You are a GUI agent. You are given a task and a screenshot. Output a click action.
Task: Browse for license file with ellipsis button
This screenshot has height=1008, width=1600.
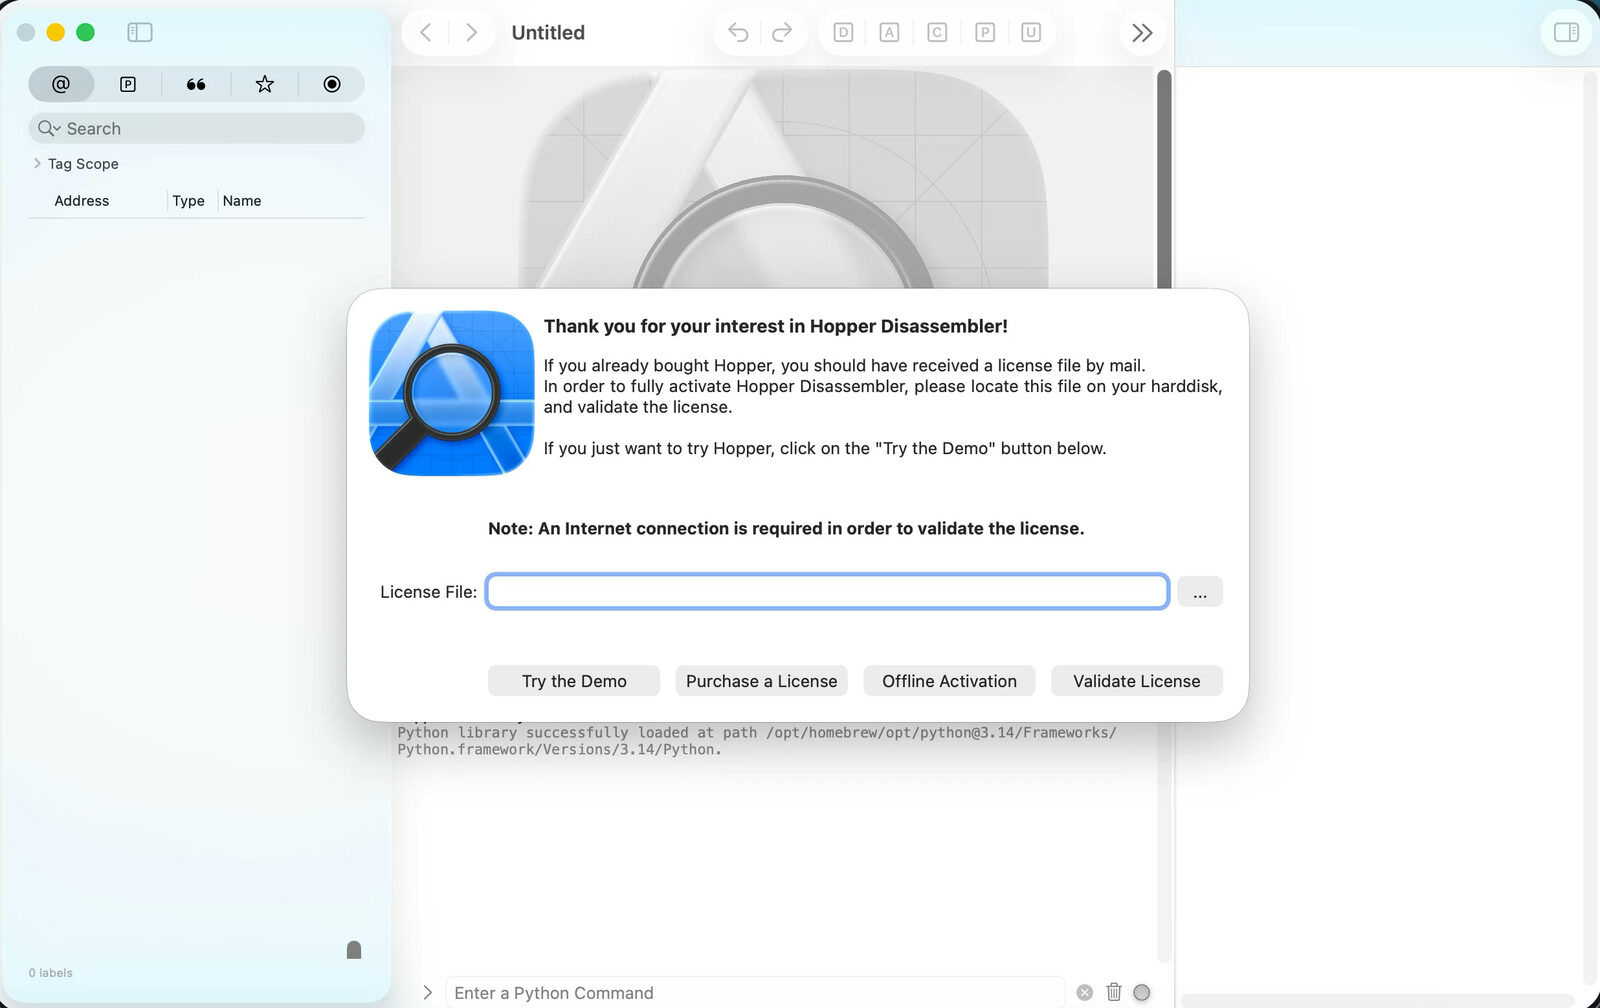pos(1200,591)
